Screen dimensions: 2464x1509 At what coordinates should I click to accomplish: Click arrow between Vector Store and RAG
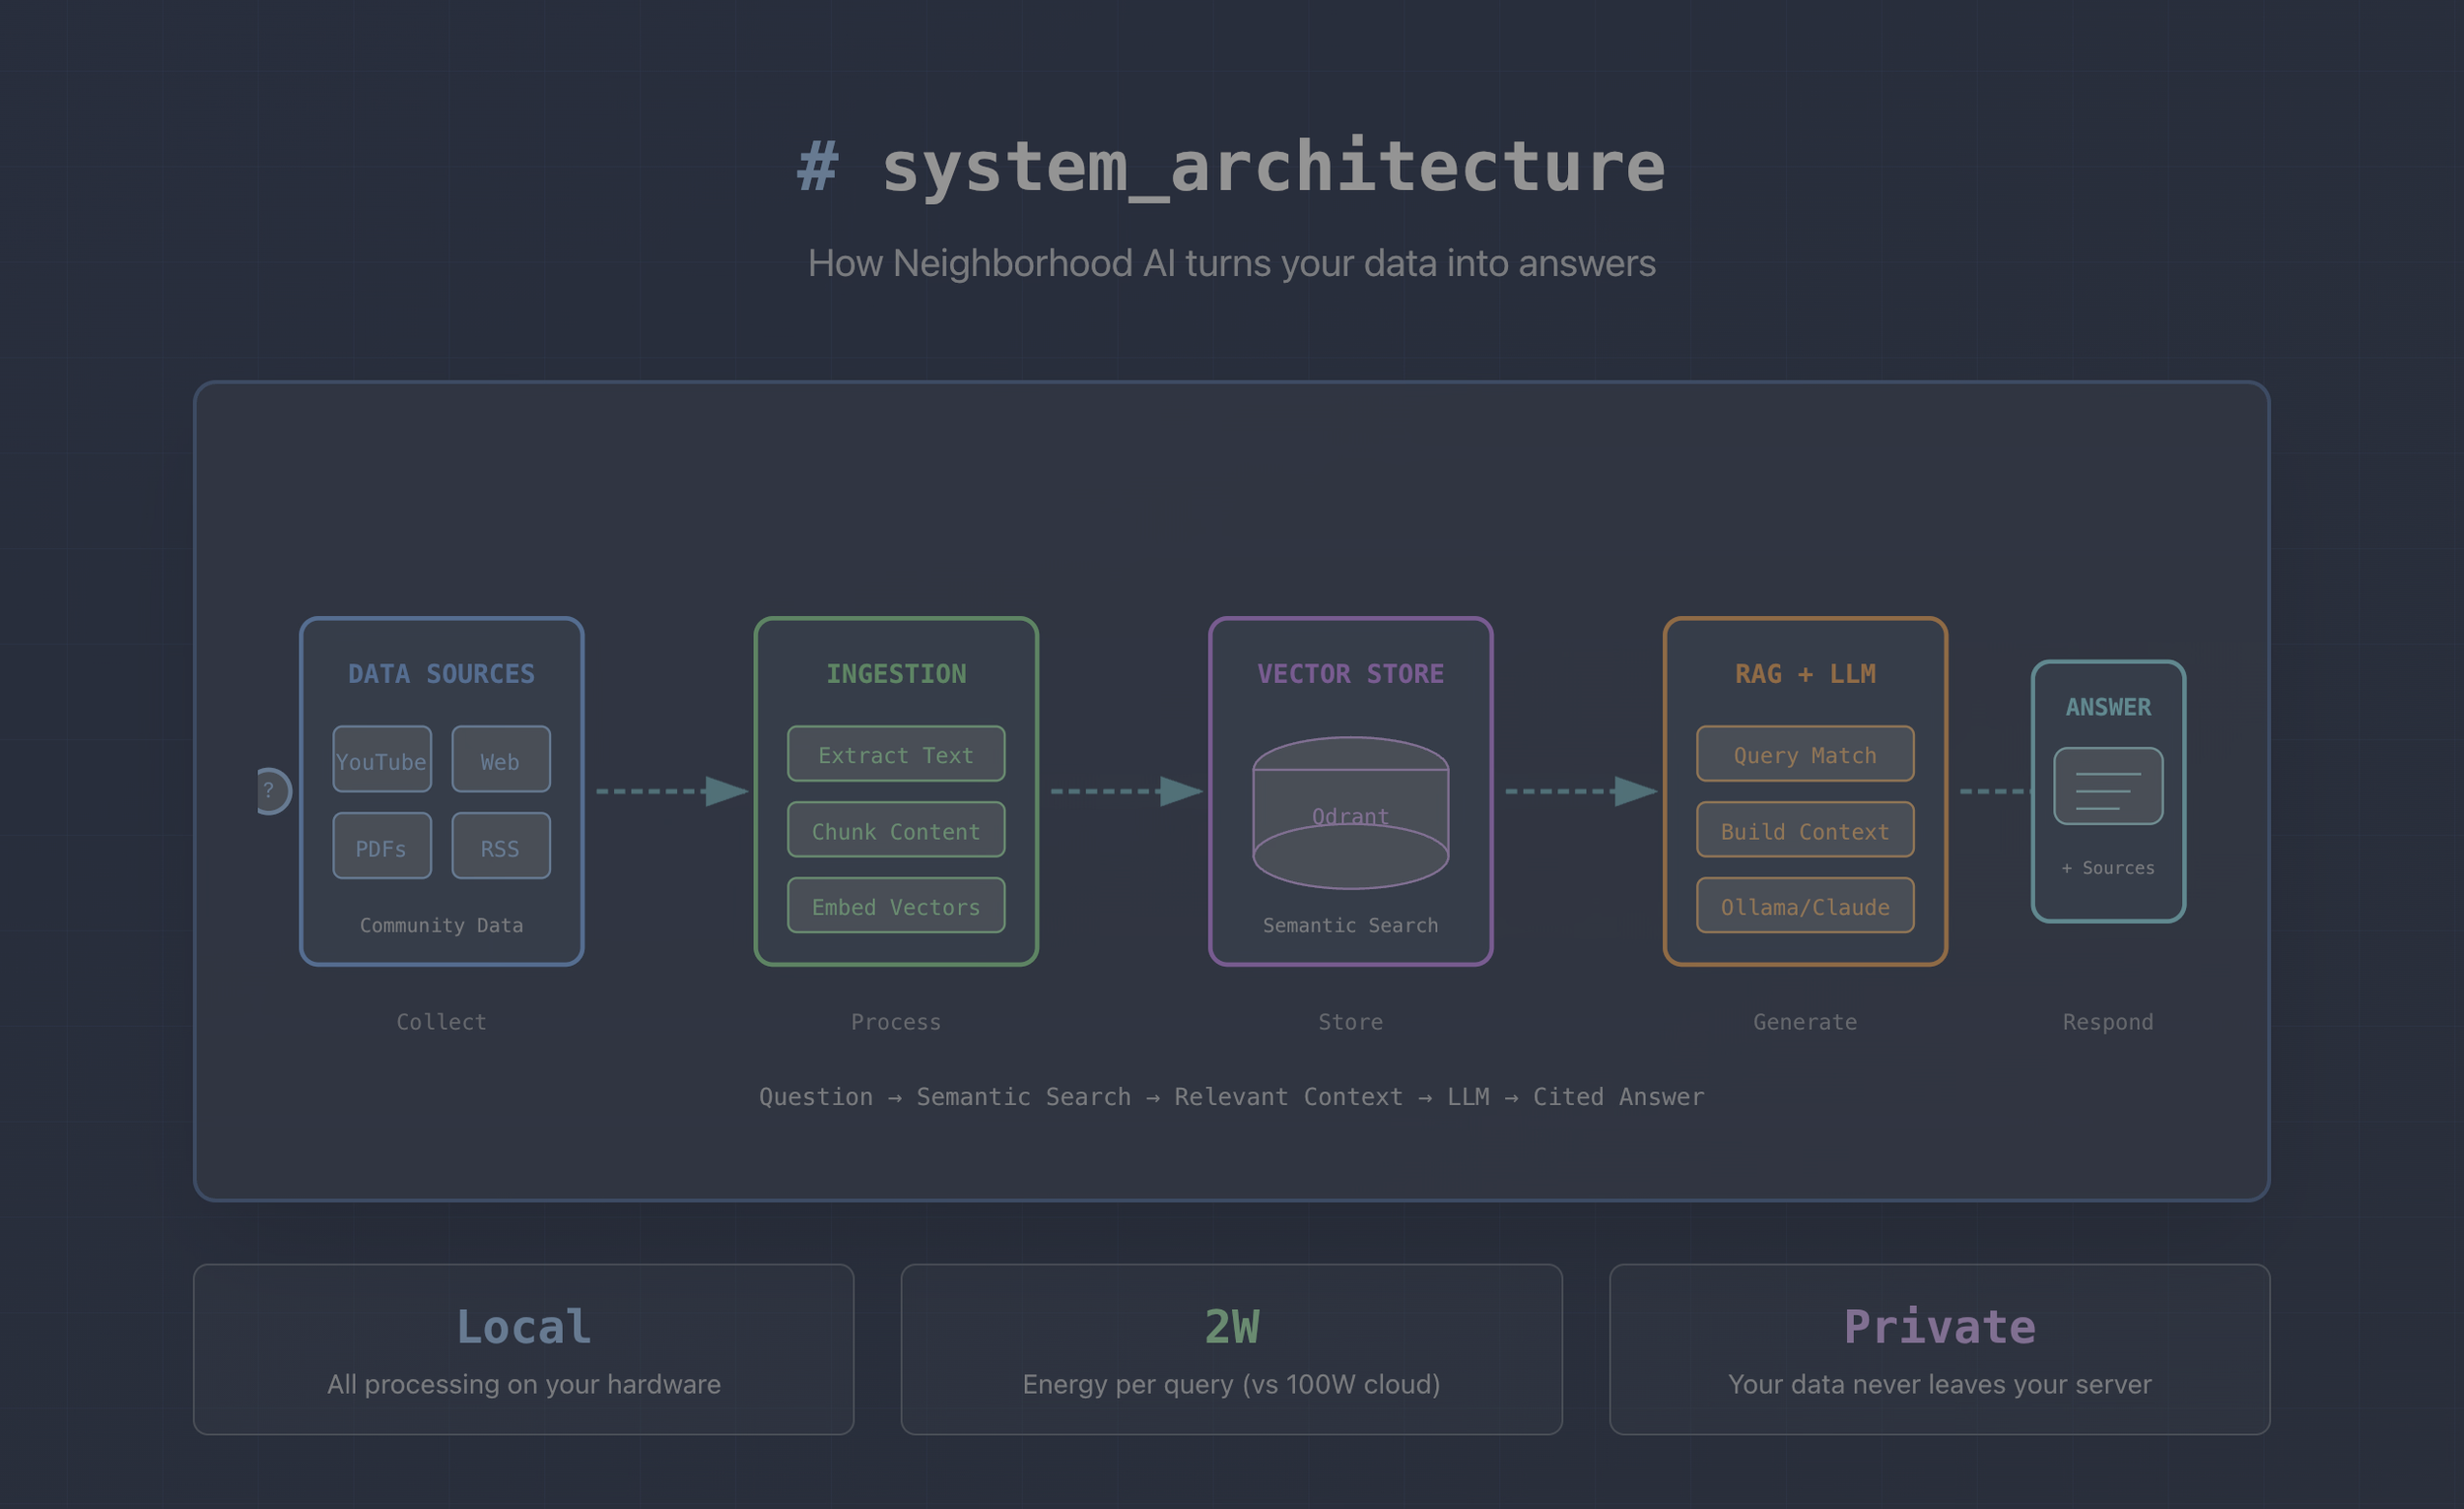[1580, 791]
